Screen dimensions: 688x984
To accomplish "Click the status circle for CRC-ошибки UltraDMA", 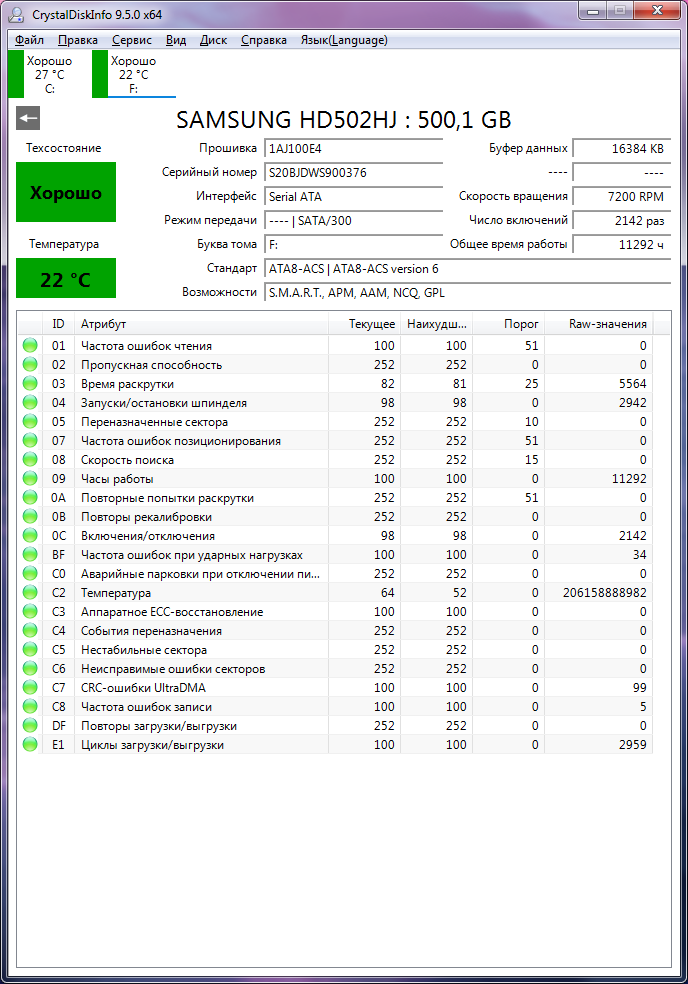I will click(30, 687).
